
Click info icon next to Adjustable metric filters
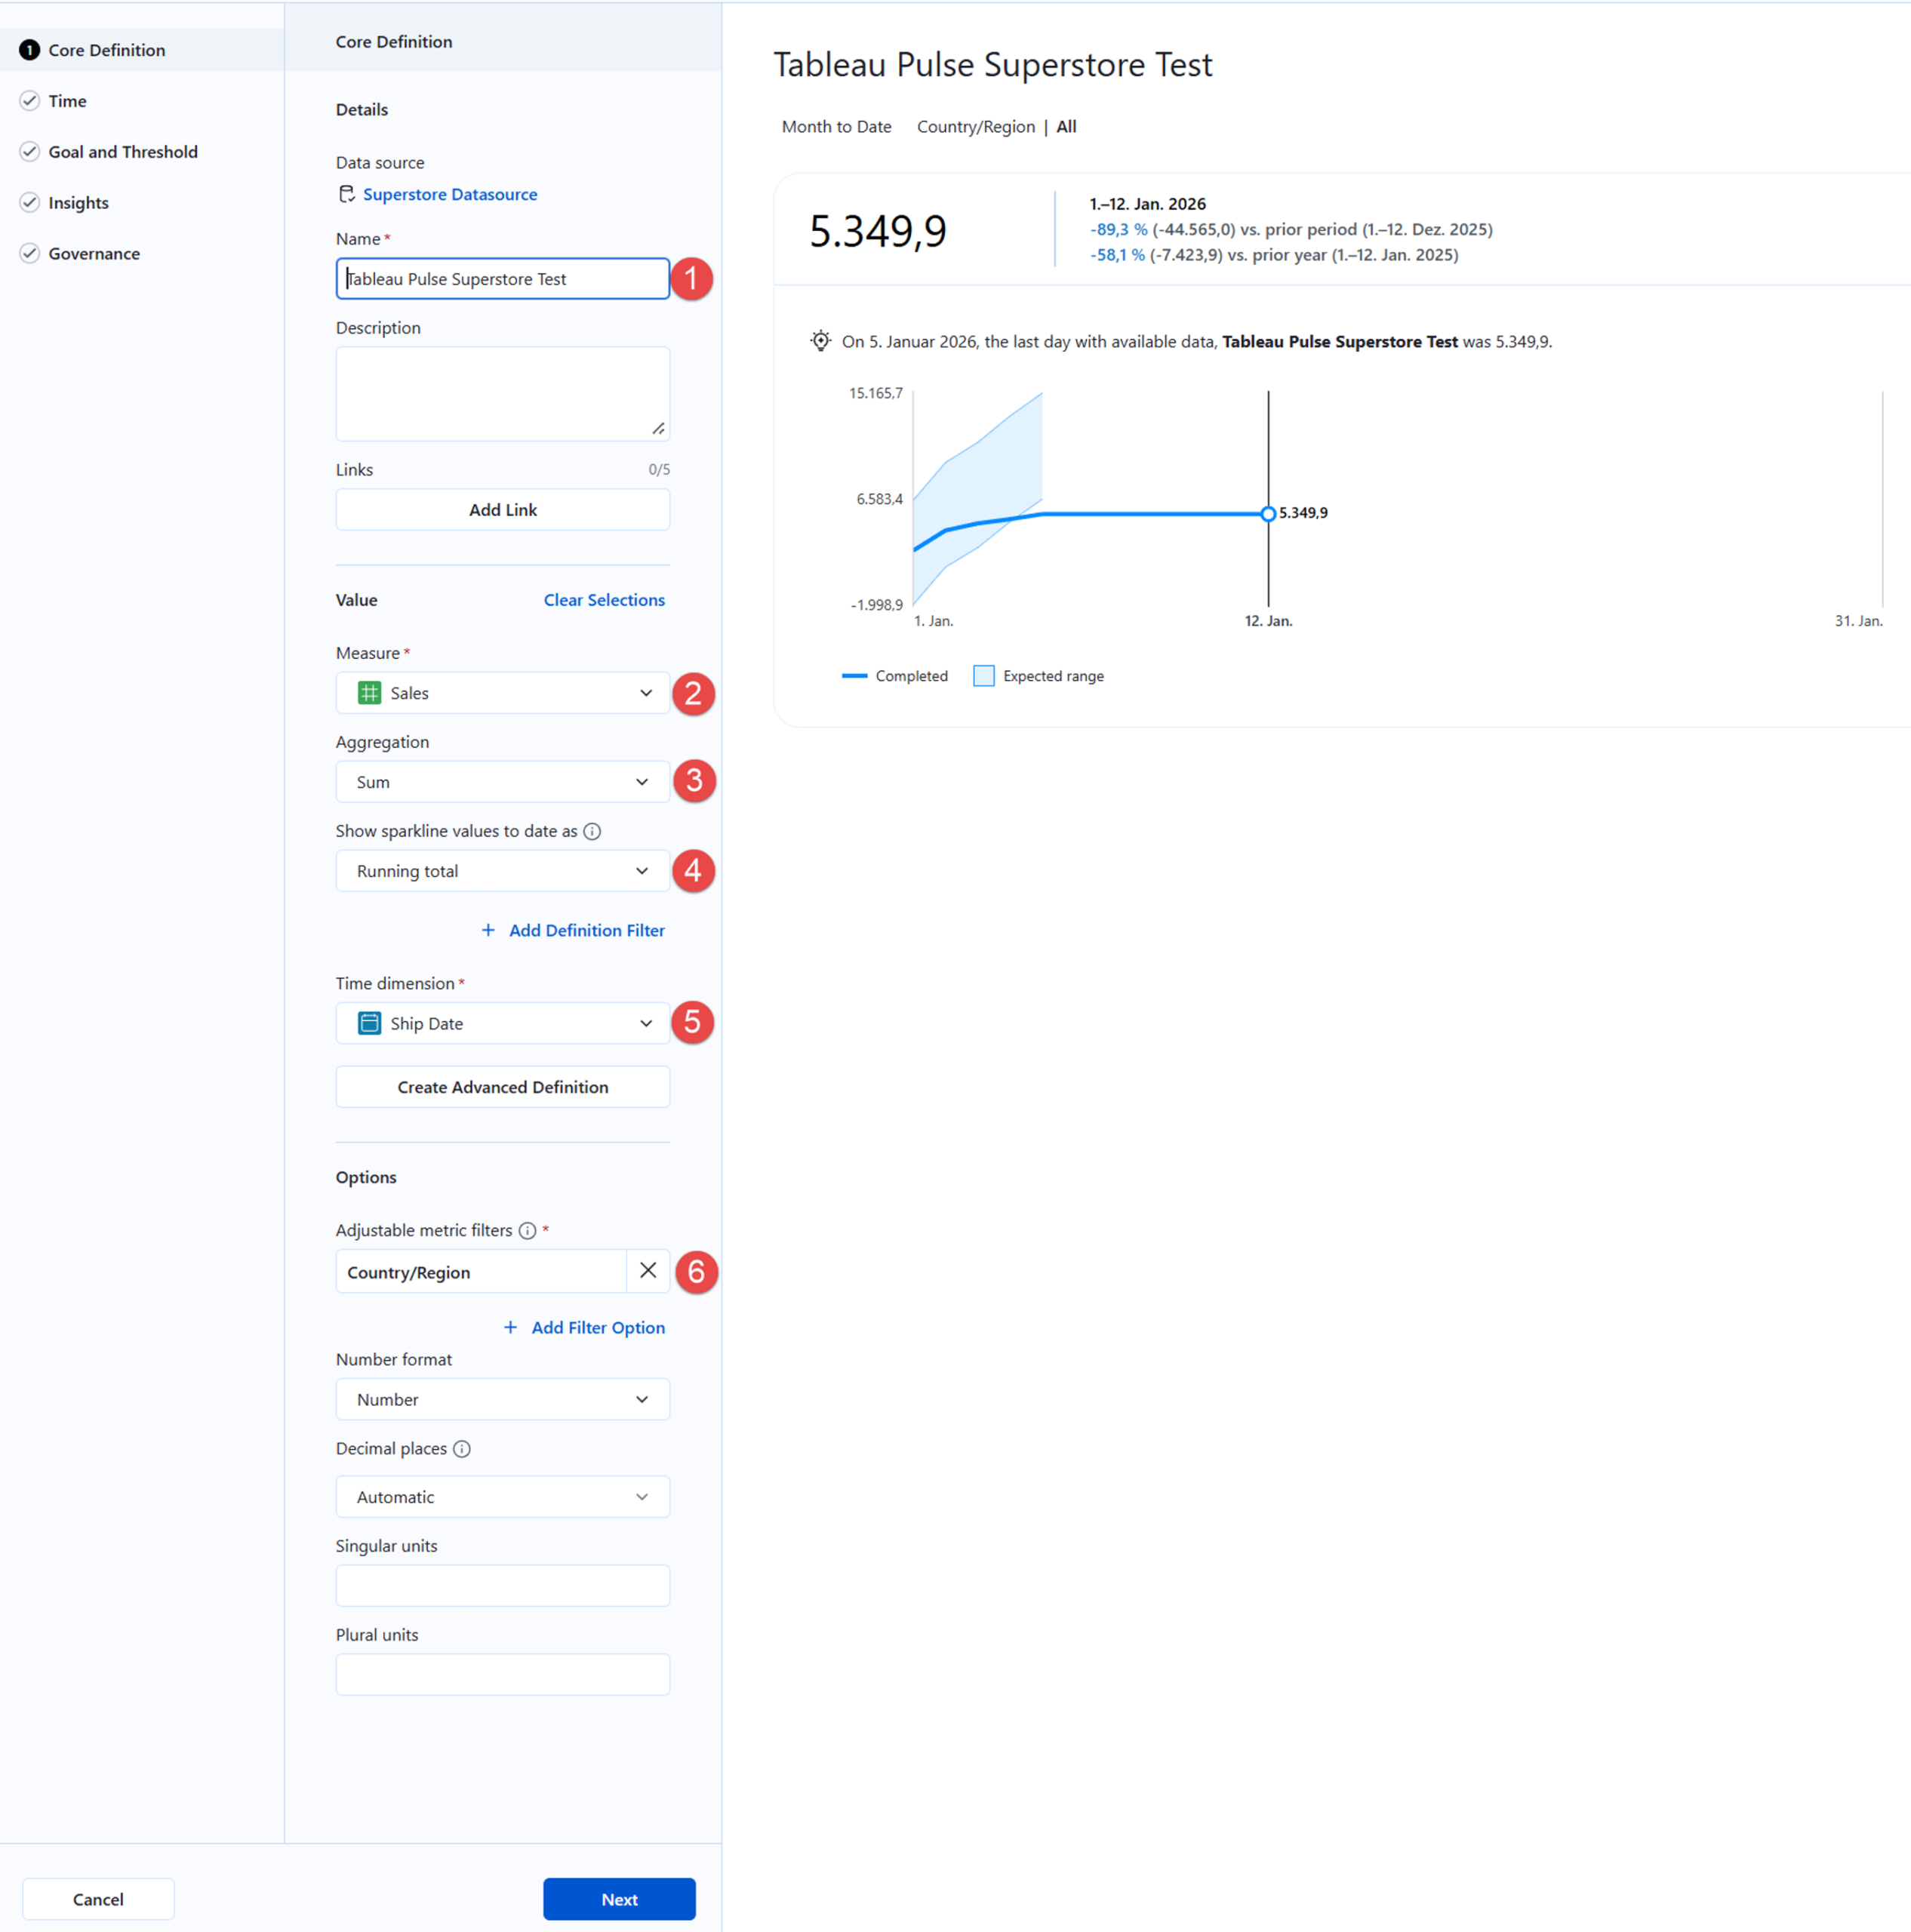click(x=527, y=1230)
